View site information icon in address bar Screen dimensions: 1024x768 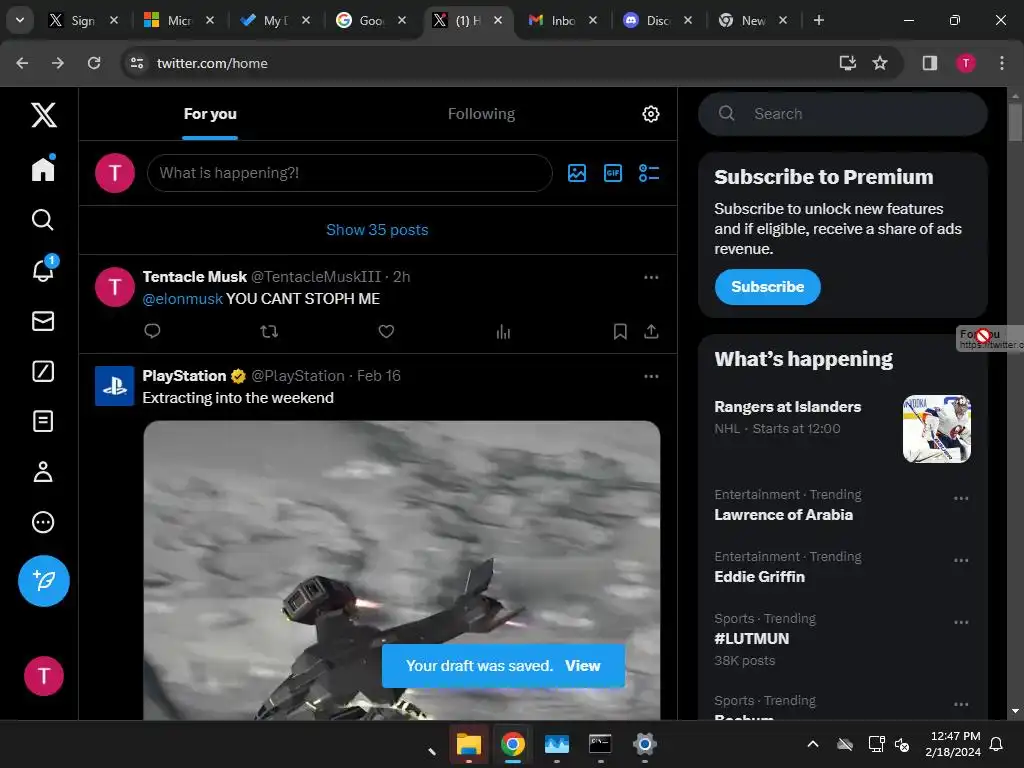(136, 63)
